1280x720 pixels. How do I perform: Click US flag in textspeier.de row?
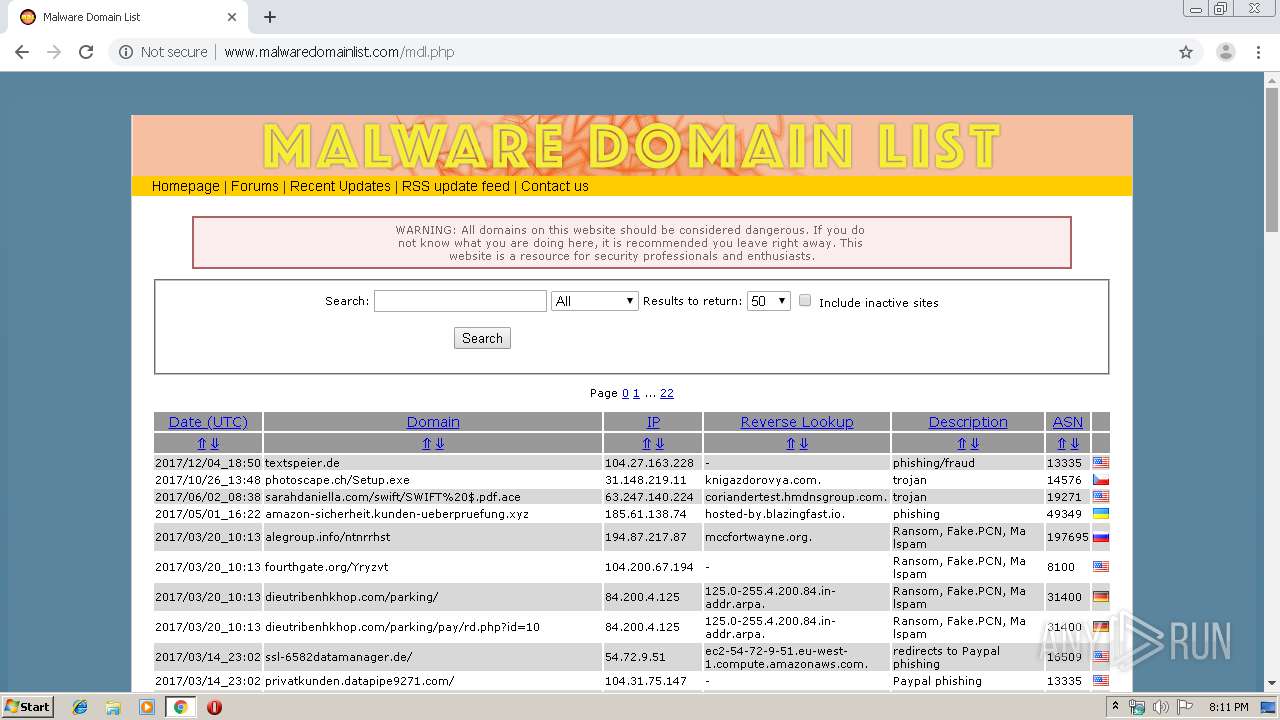point(1101,463)
